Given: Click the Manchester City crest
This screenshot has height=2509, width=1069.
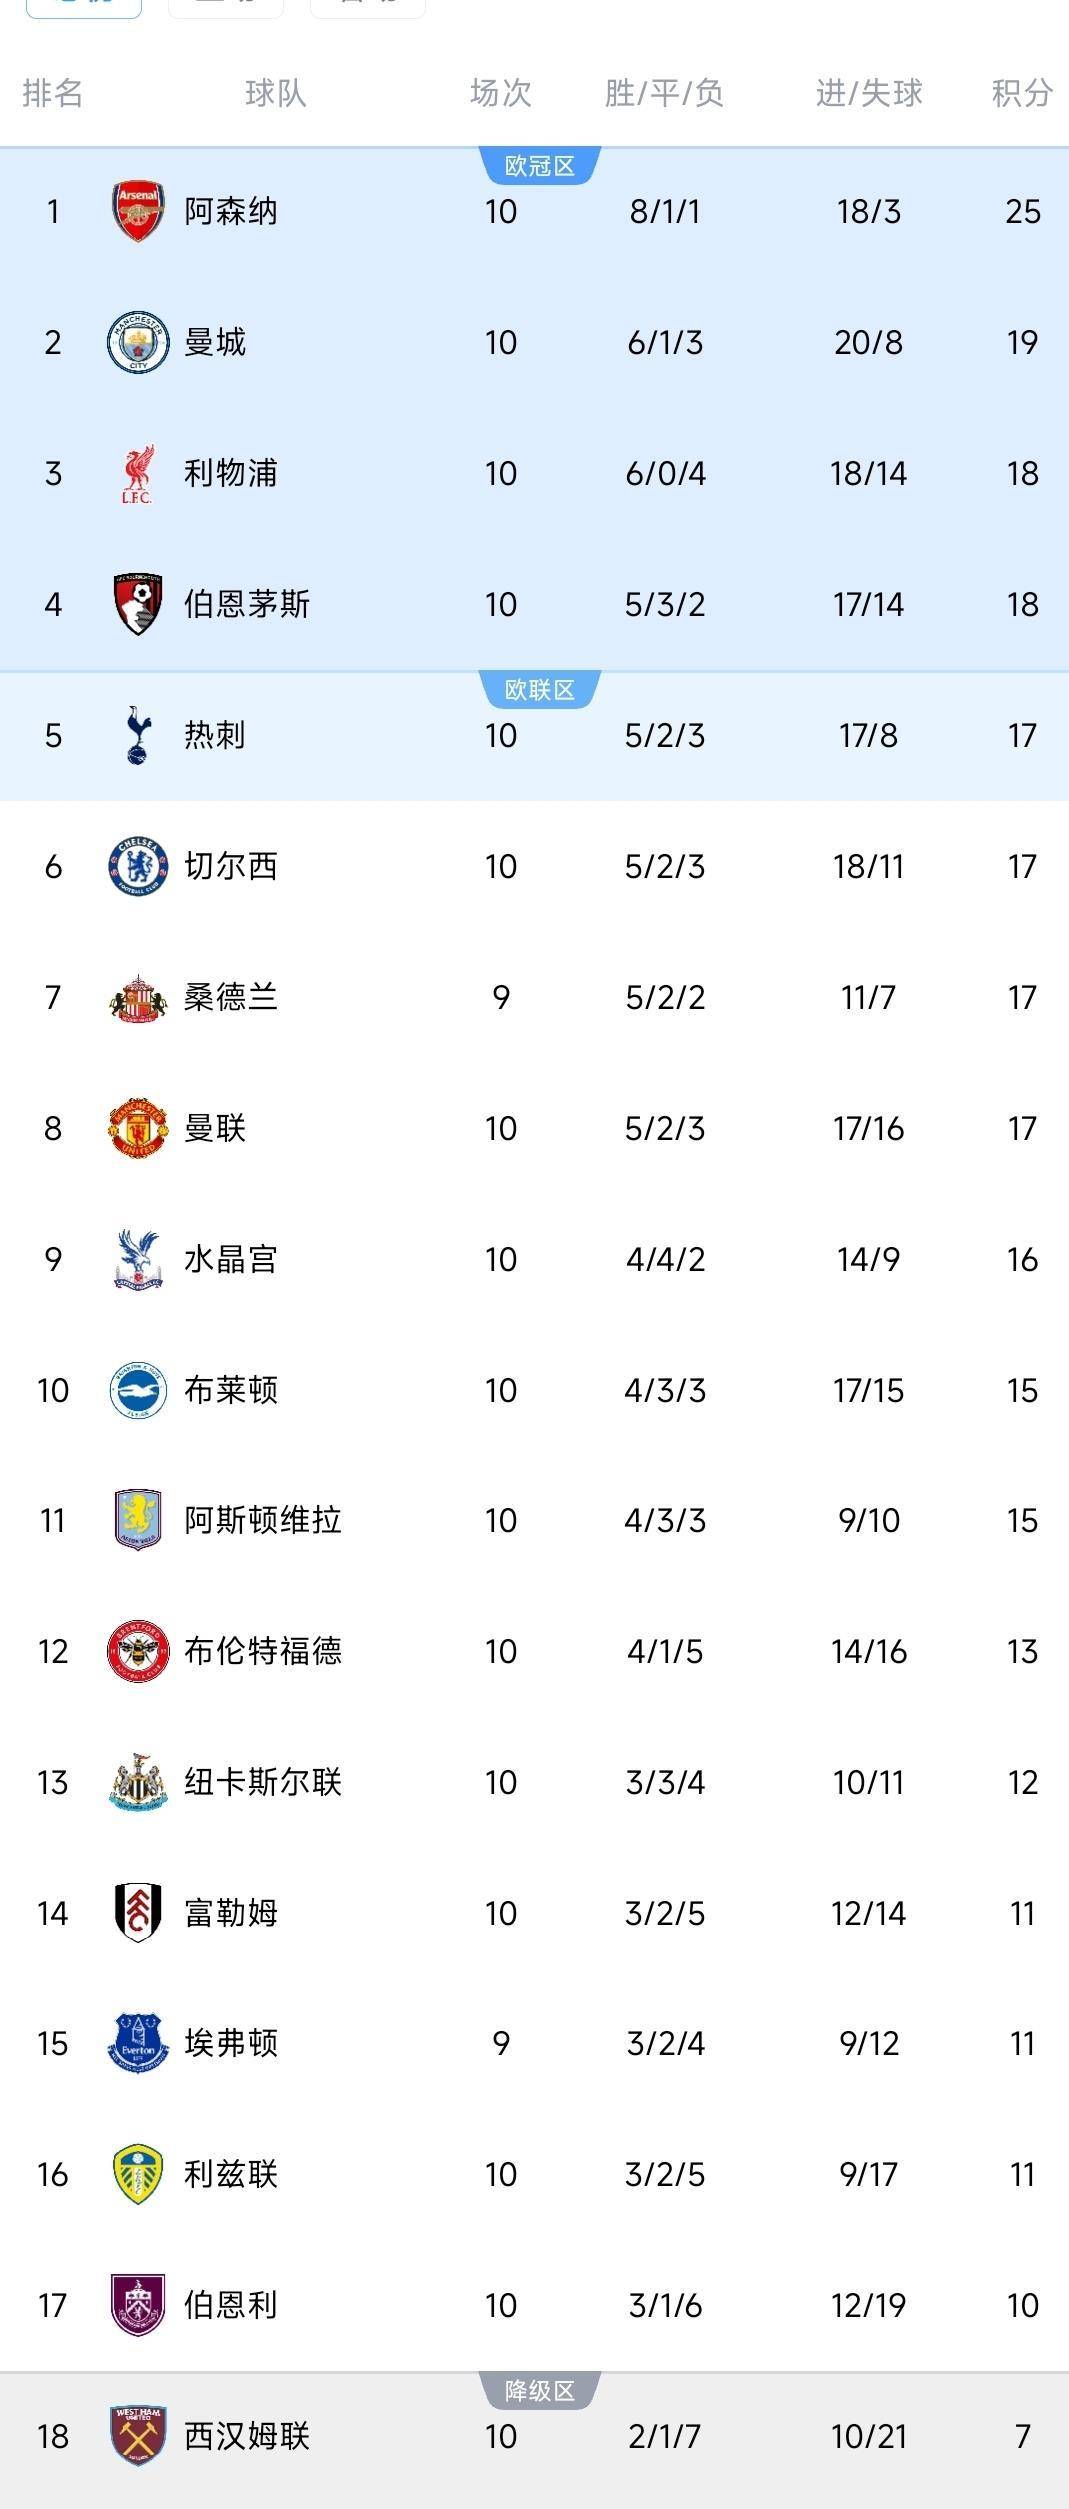Looking at the screenshot, I should coord(138,342).
